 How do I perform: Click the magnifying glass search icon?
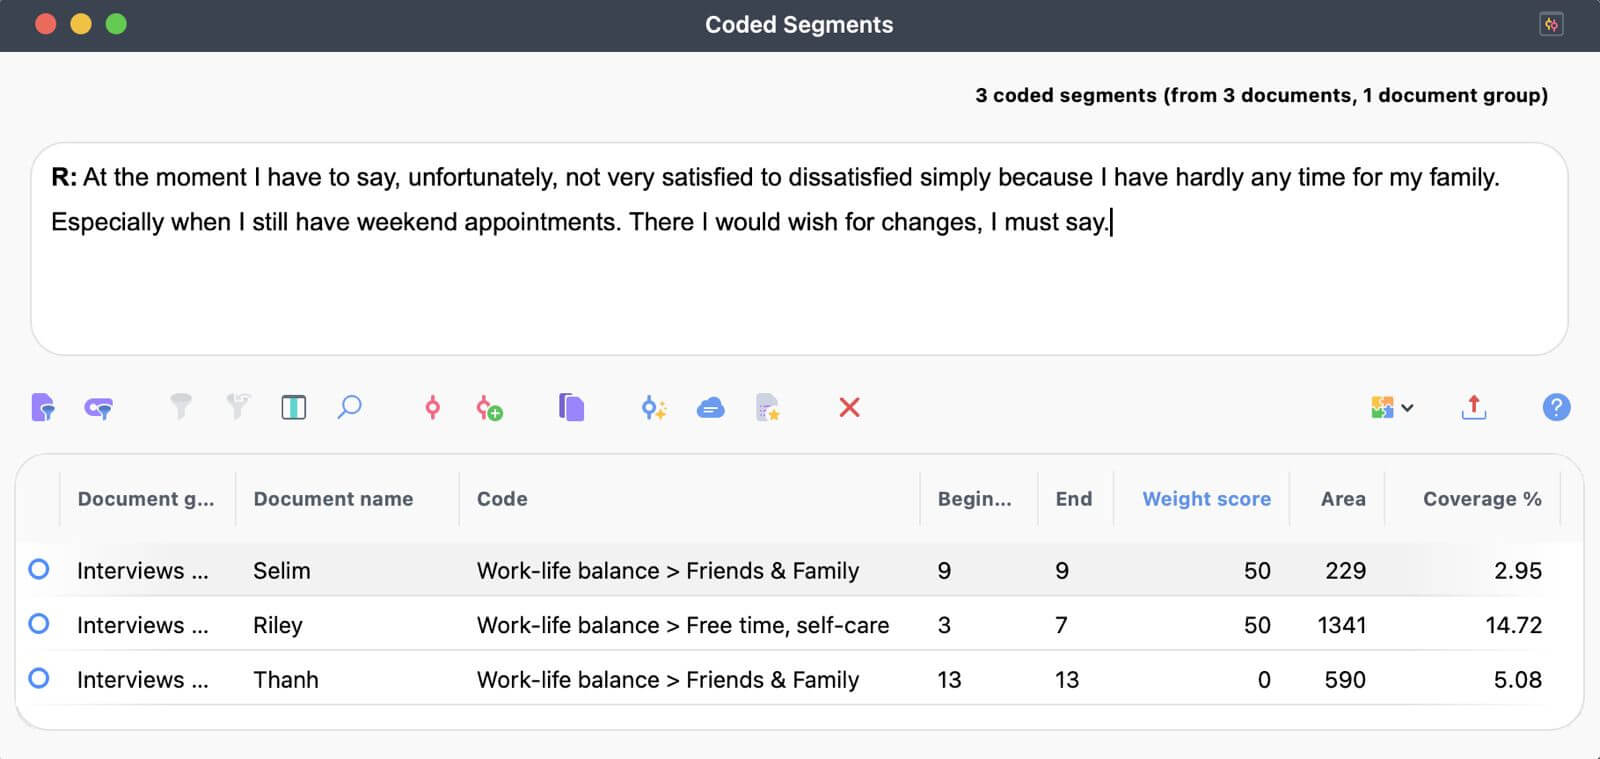click(x=349, y=407)
